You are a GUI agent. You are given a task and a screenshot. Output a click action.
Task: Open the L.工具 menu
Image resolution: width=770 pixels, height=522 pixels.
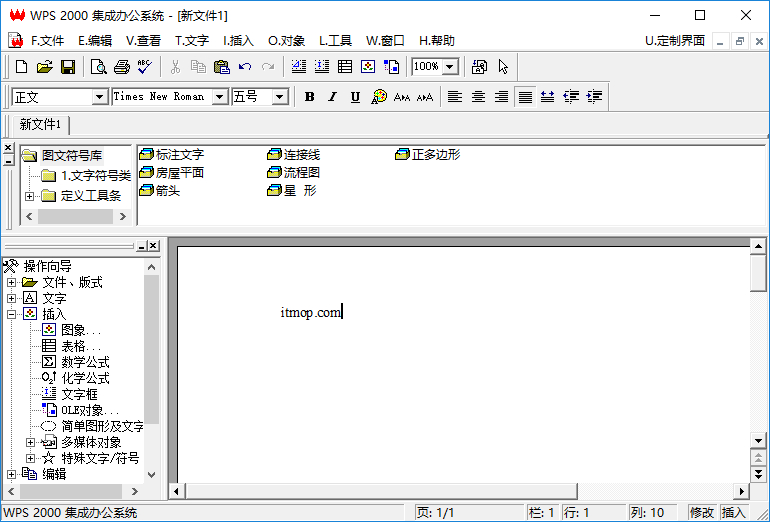pos(335,41)
